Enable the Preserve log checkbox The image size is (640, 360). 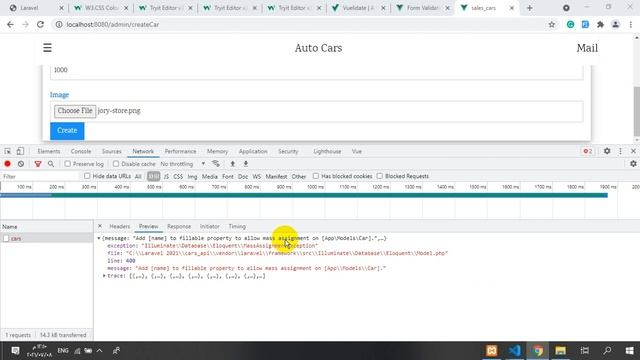[x=67, y=164]
